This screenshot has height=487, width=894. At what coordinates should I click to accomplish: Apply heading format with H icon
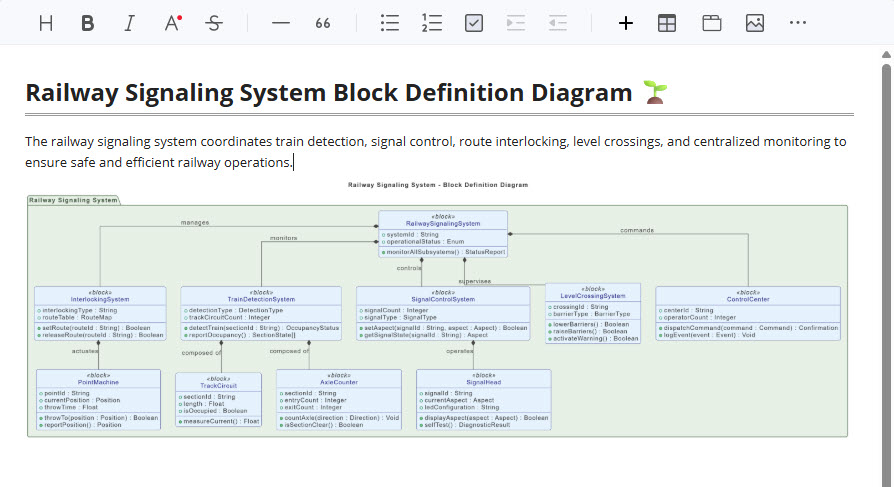(x=46, y=23)
